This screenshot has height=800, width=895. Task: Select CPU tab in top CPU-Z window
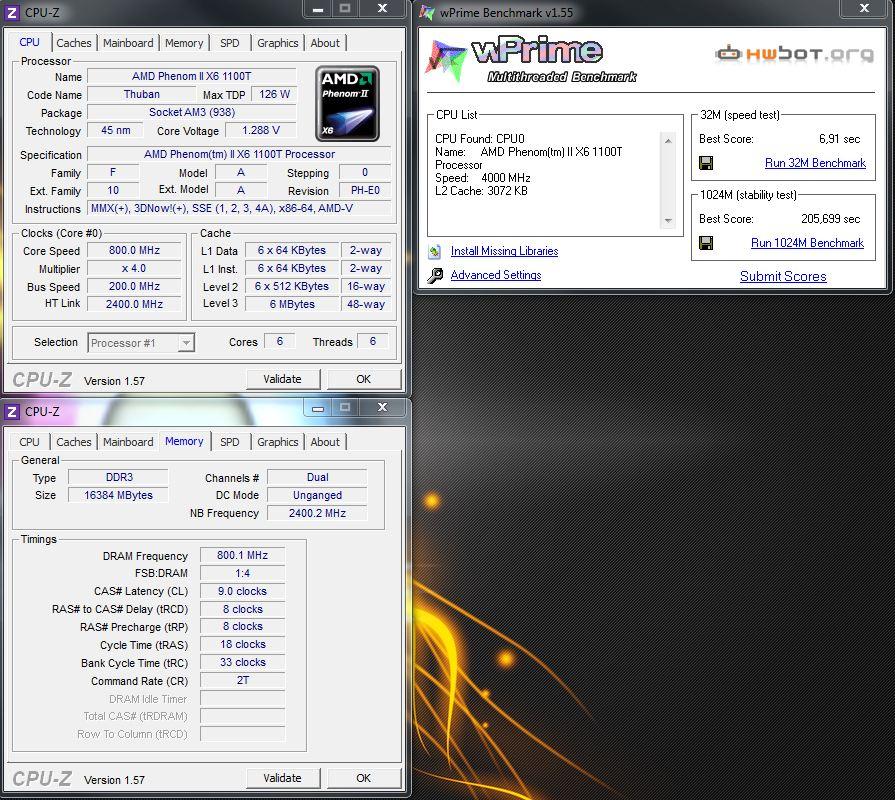(x=30, y=42)
